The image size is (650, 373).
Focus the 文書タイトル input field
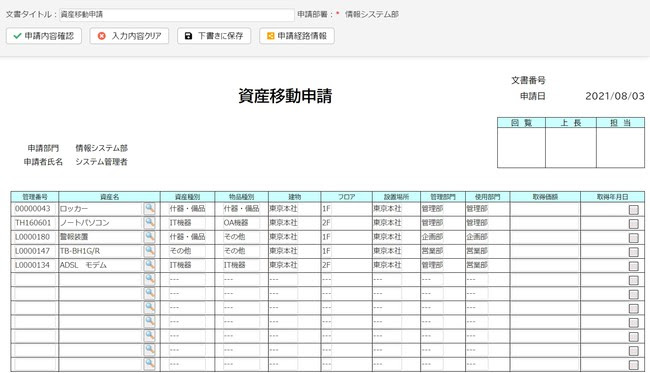pos(177,15)
